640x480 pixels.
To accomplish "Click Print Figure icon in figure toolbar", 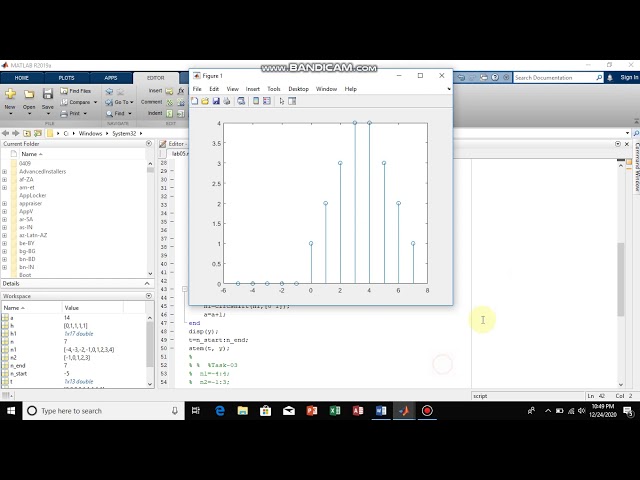I will (227, 101).
